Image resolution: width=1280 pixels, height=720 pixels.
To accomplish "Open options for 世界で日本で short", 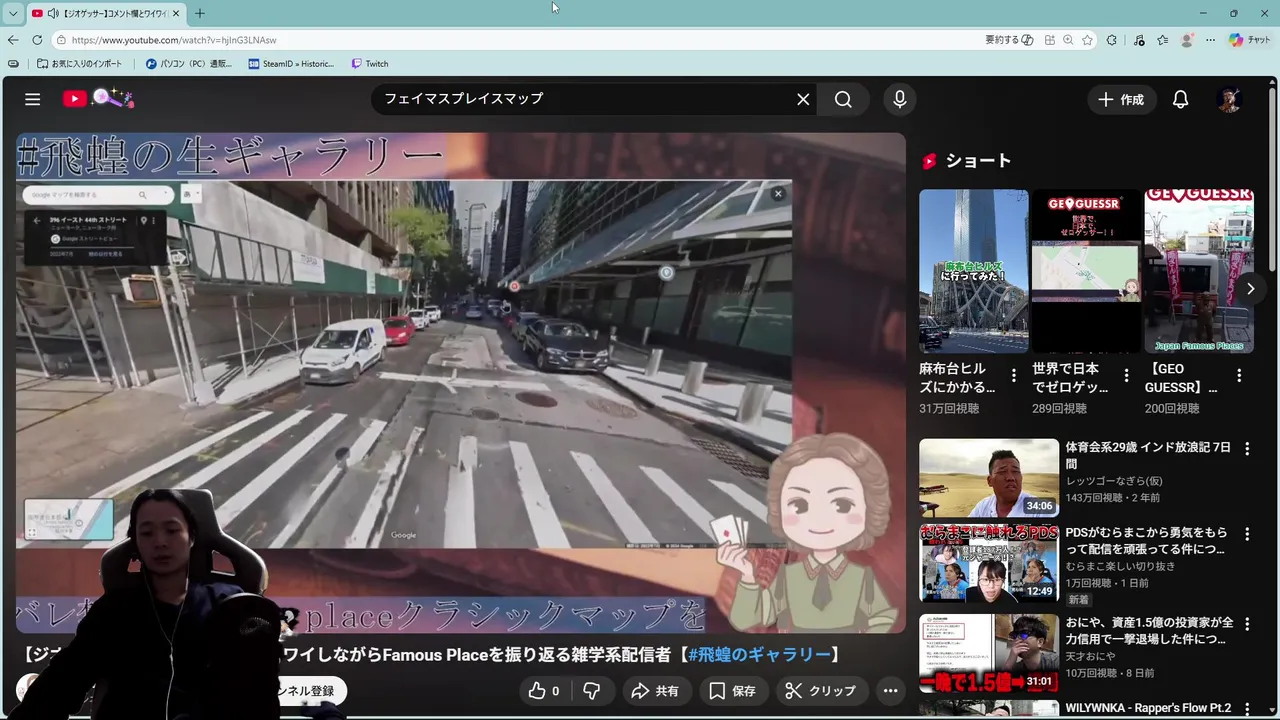I will click(1126, 375).
